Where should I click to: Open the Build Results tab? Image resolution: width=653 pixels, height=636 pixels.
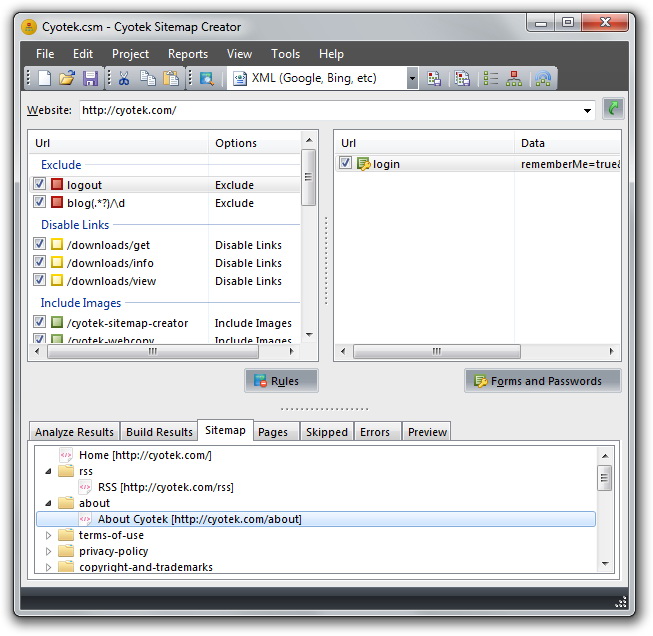click(x=159, y=431)
